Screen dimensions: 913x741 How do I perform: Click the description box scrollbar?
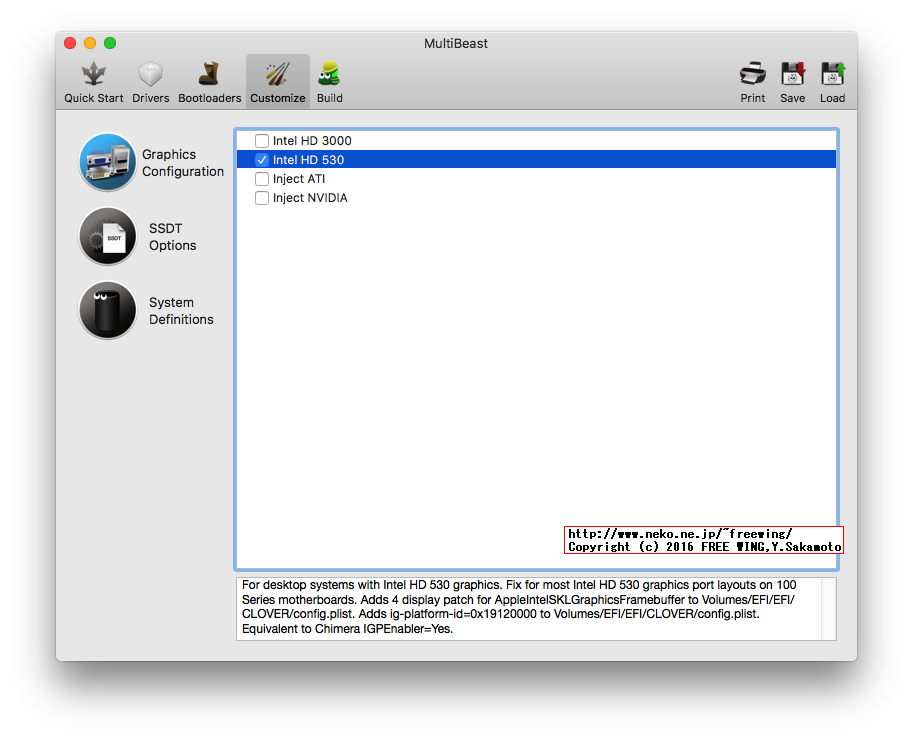pyautogui.click(x=829, y=609)
